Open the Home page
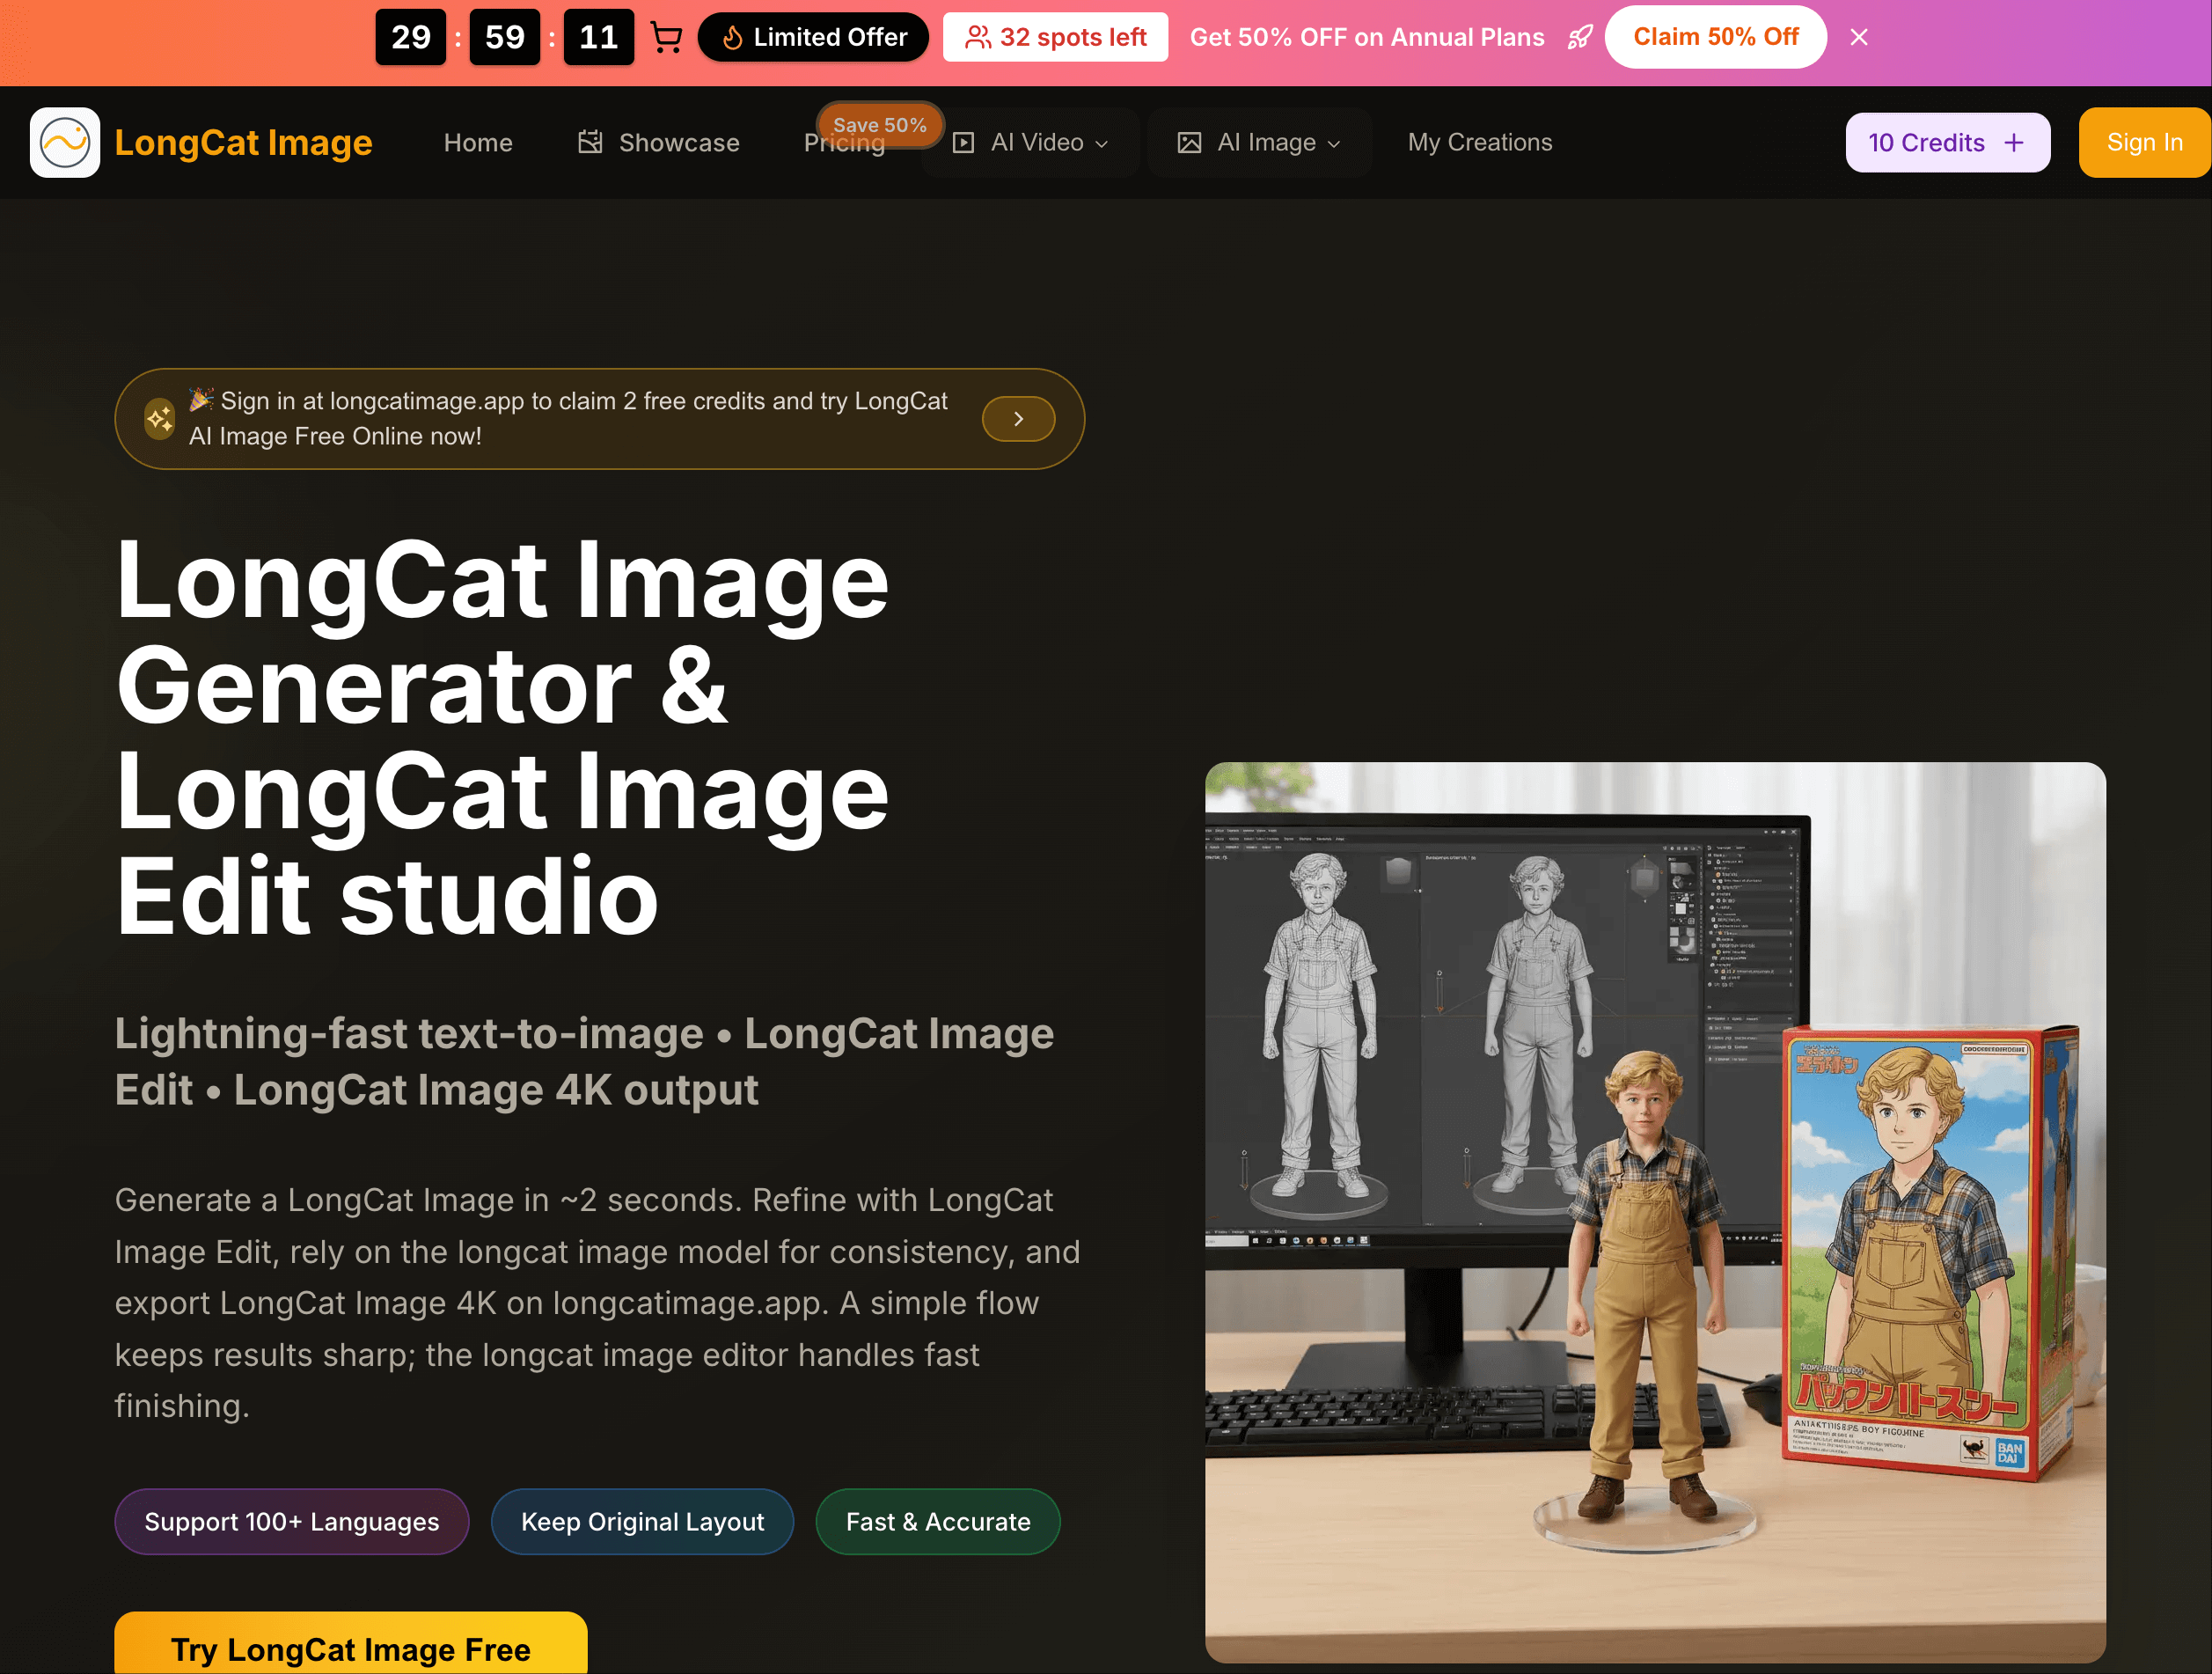 click(478, 142)
